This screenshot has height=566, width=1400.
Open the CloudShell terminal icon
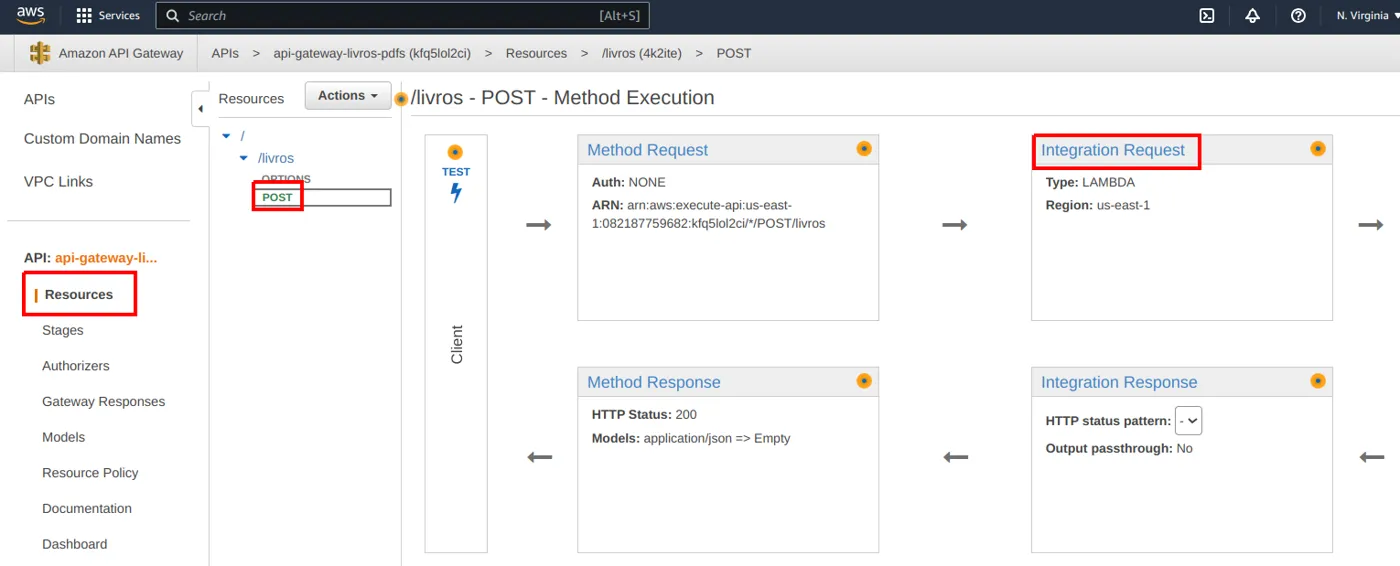coord(1207,16)
